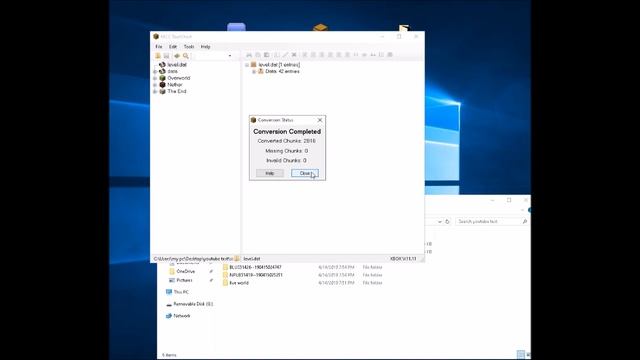Viewport: 640px width, 360px height.
Task: Open Pictures in Explorer sidebar
Action: tap(184, 280)
